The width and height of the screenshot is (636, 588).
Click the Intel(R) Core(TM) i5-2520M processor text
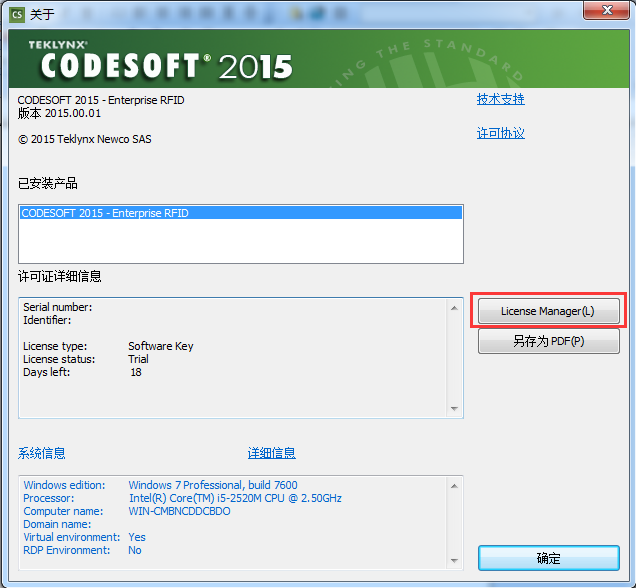coord(235,498)
